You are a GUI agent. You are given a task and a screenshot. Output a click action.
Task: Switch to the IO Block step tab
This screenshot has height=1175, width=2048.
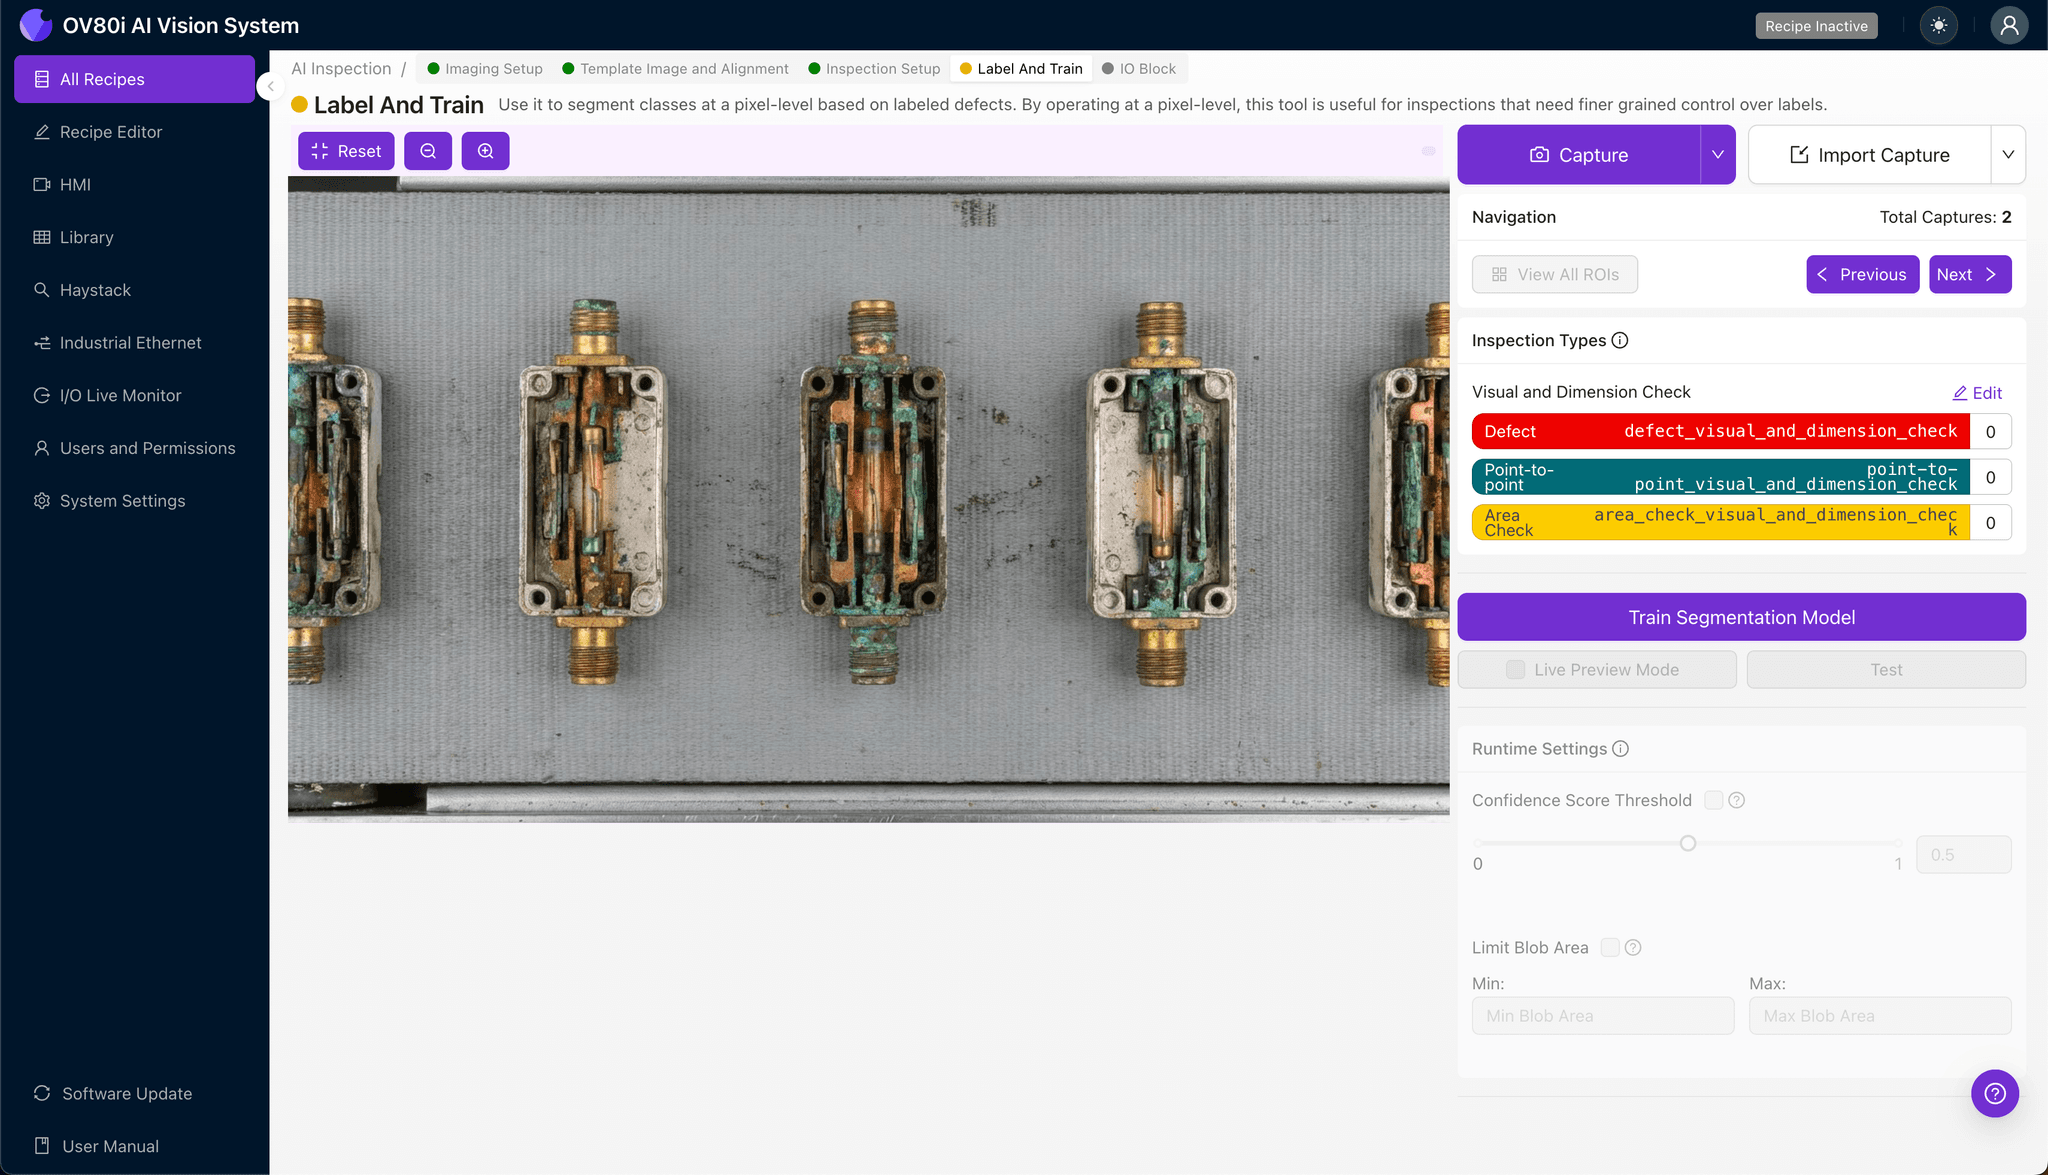point(1139,69)
